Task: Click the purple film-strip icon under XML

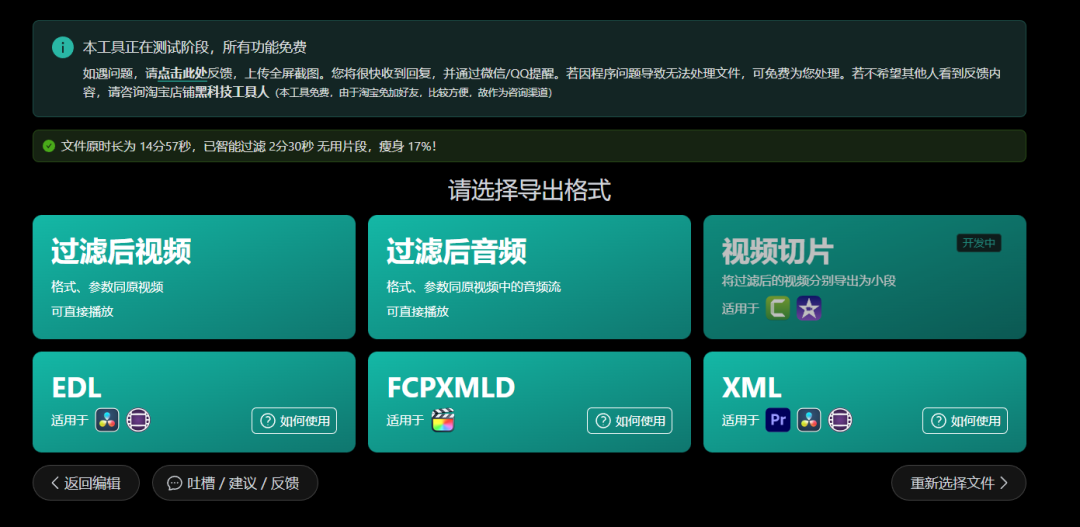Action: point(840,420)
